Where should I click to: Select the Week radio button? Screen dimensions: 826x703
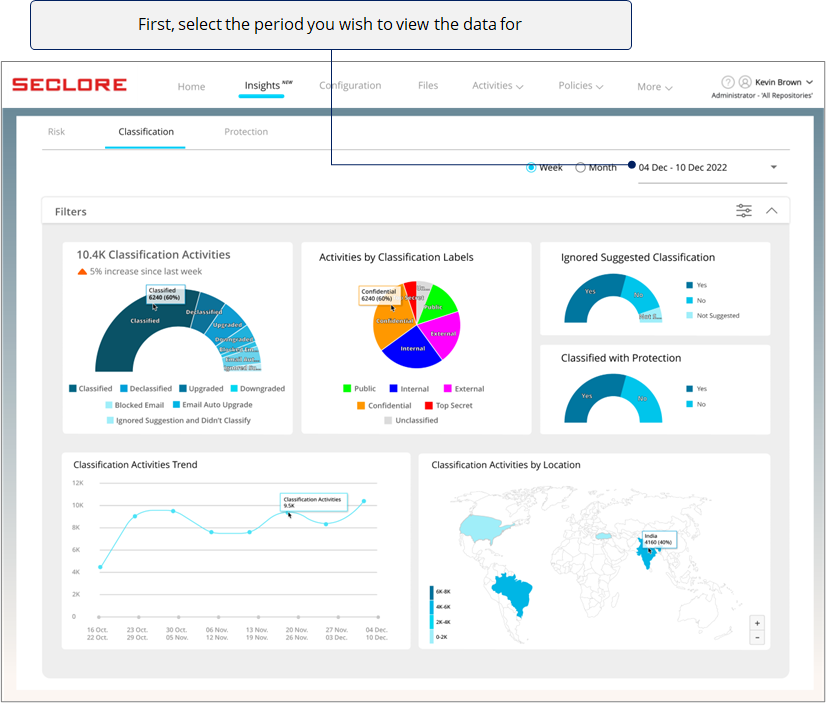click(x=531, y=167)
